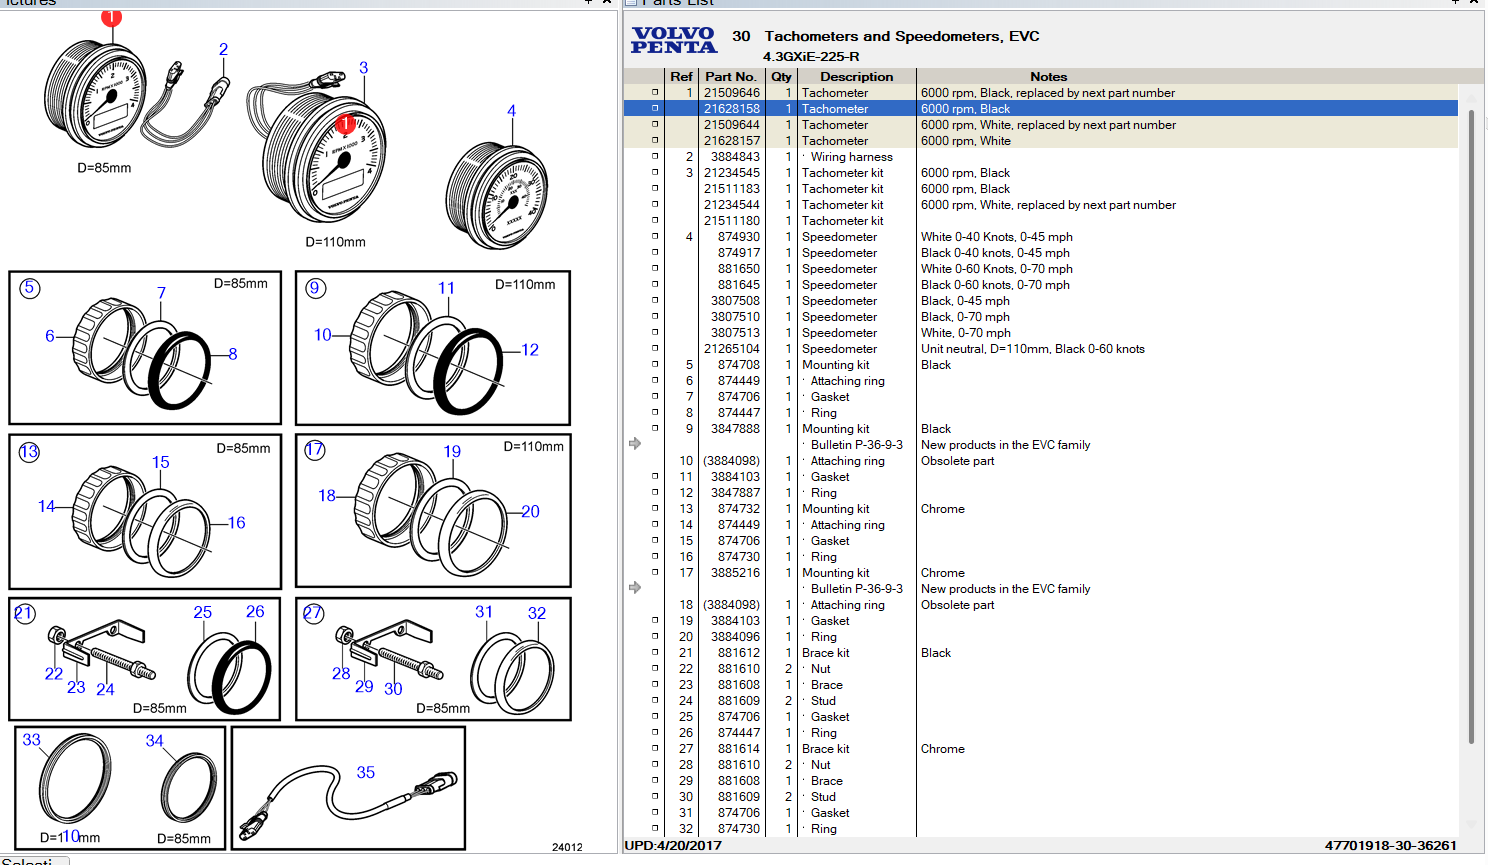This screenshot has height=865, width=1488.
Task: Tick the row box for Brace kit 881612
Action: click(x=655, y=652)
